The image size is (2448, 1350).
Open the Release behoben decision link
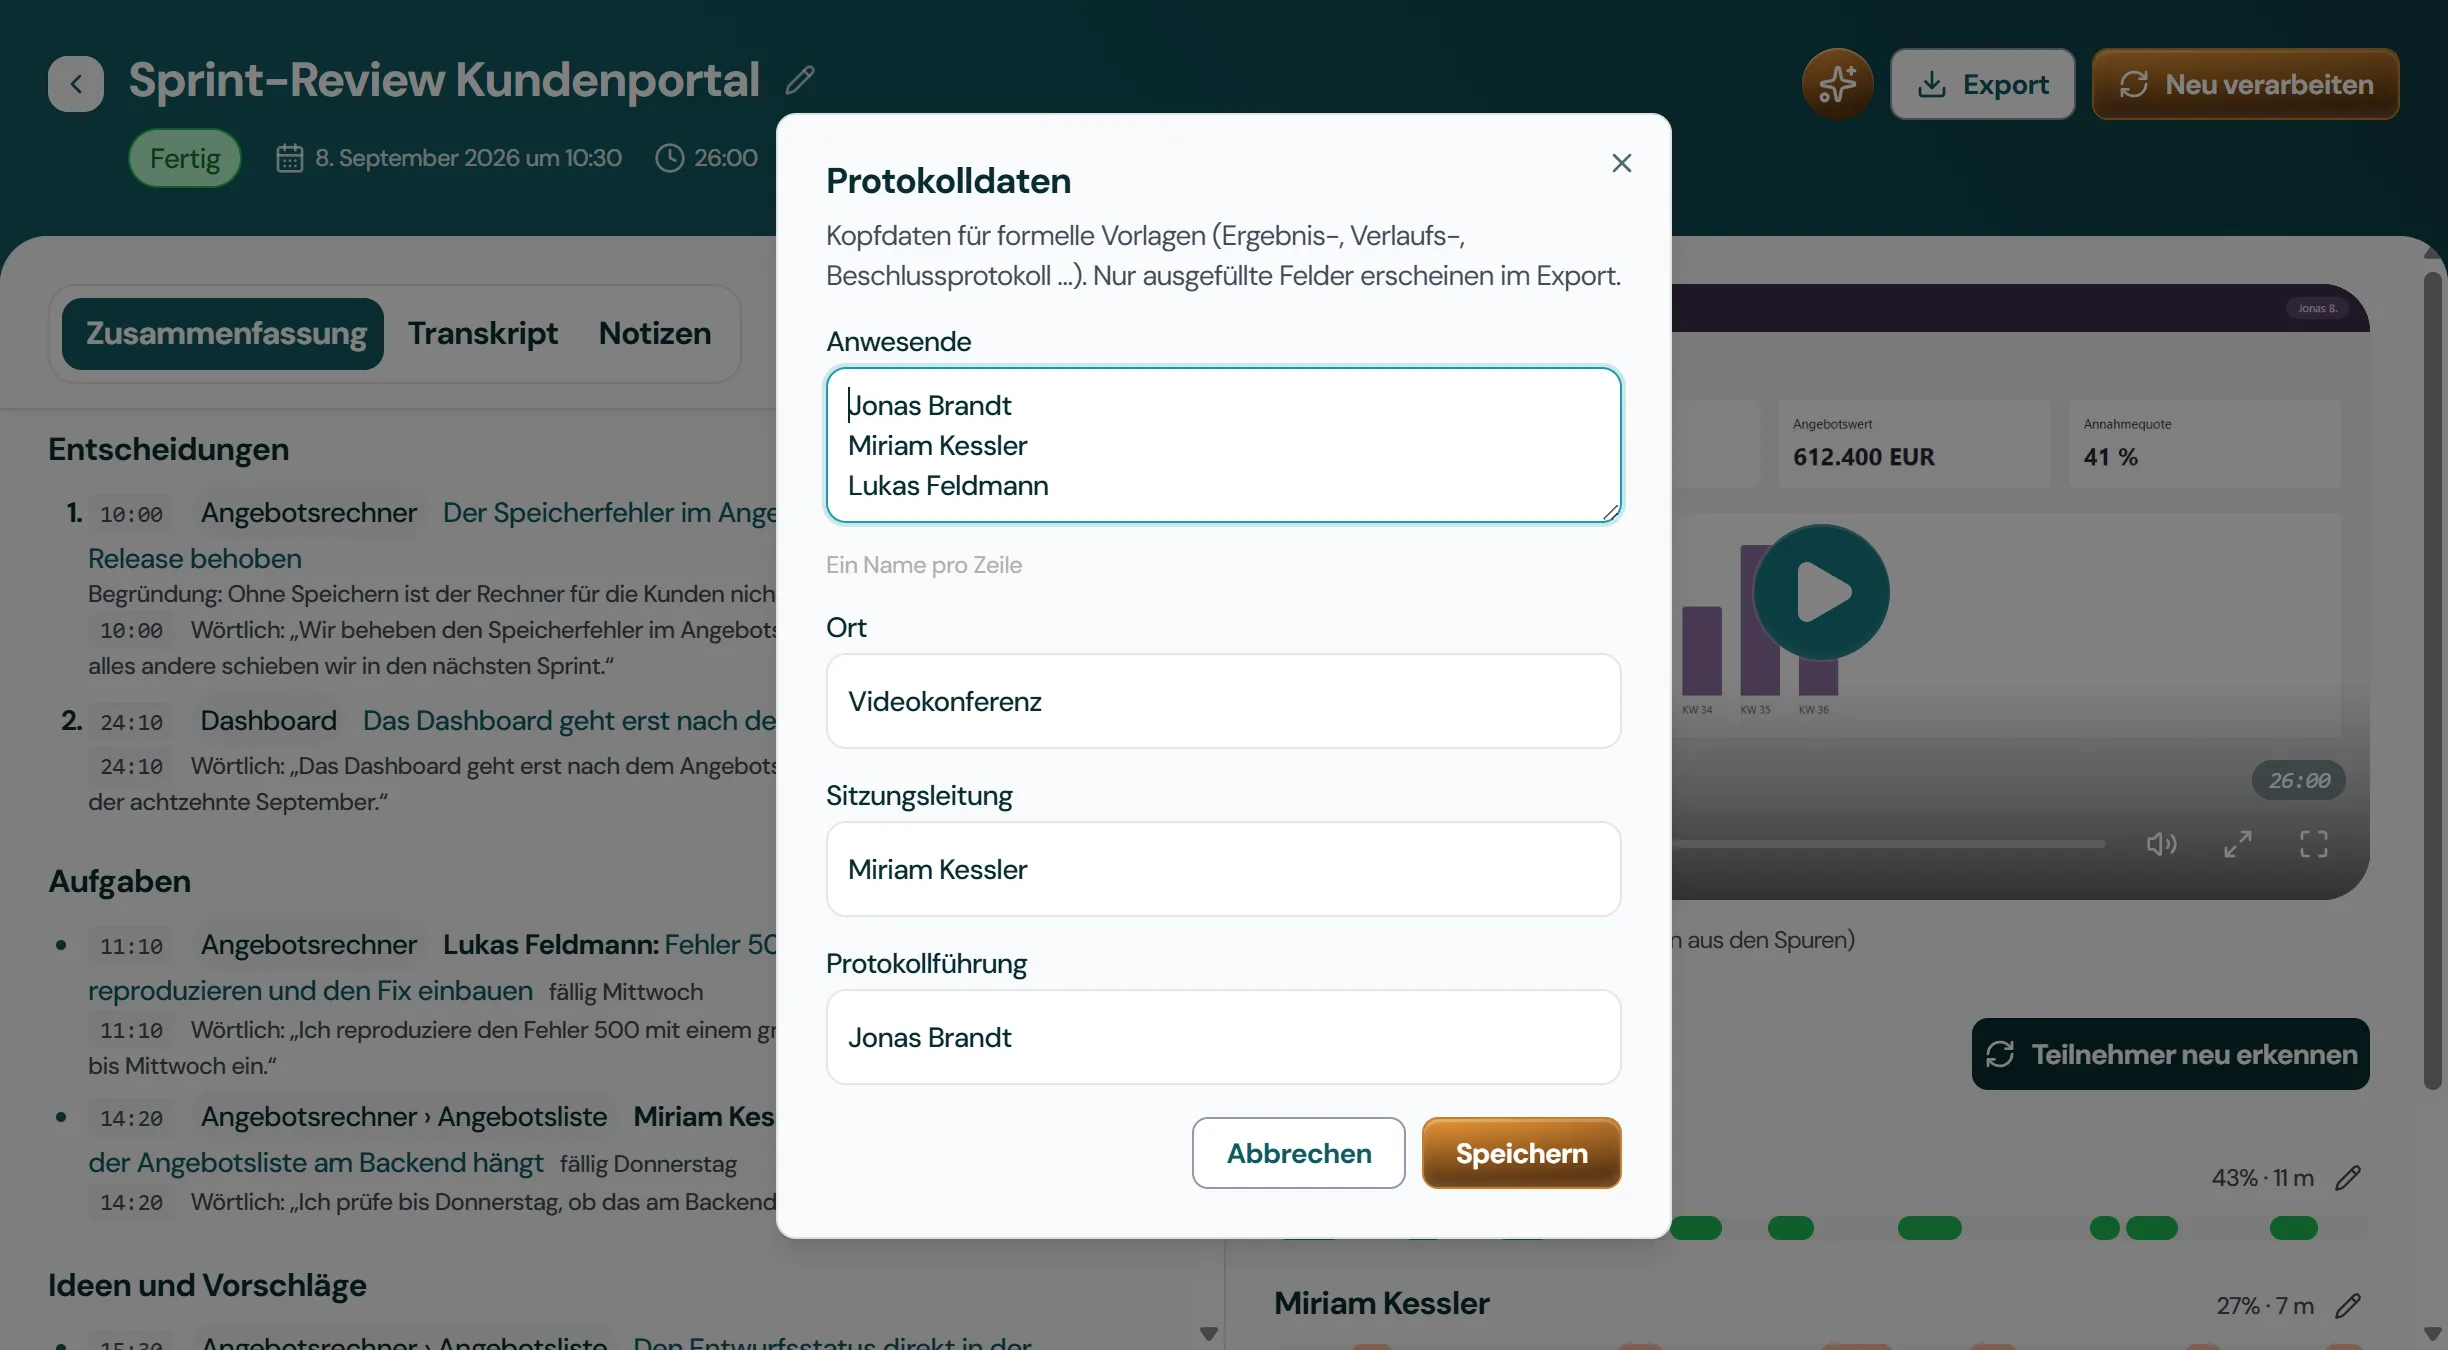coord(195,558)
